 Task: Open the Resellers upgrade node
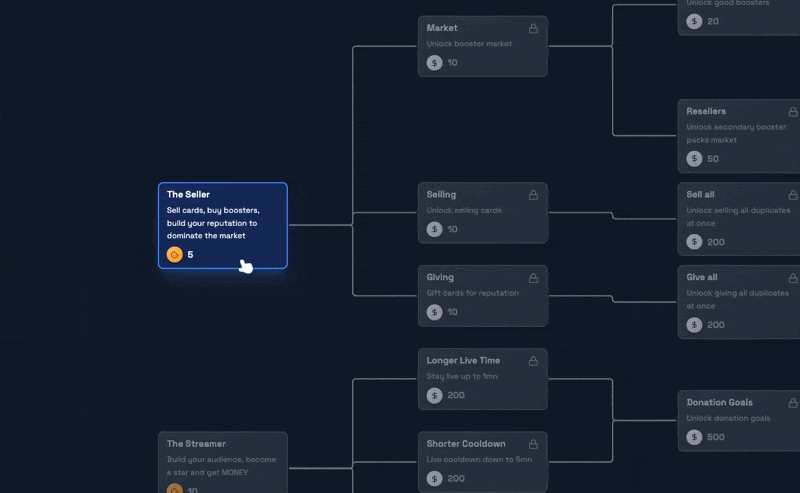tap(738, 135)
